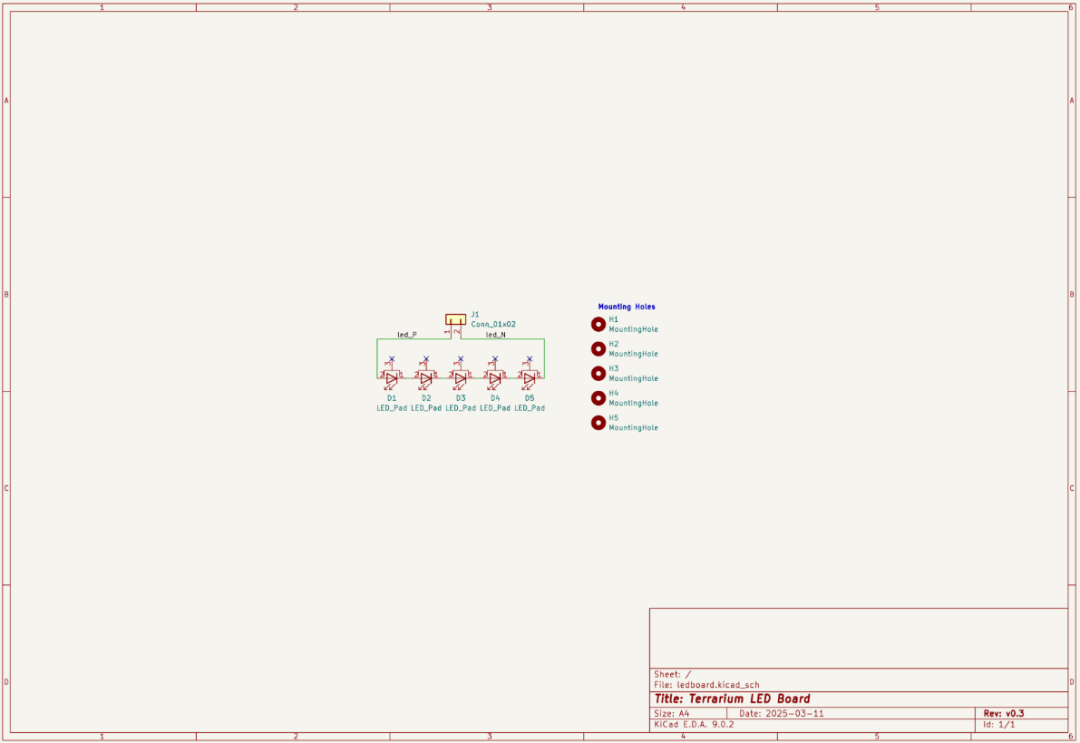Select the D5 LED symbol

click(x=529, y=378)
